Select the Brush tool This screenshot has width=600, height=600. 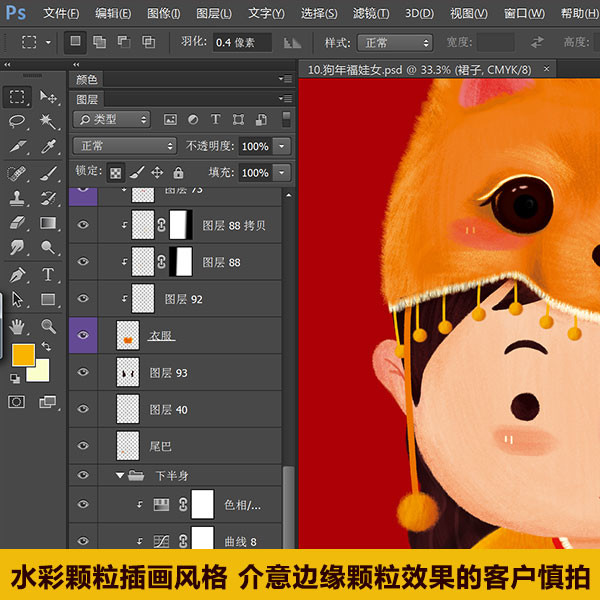(48, 173)
